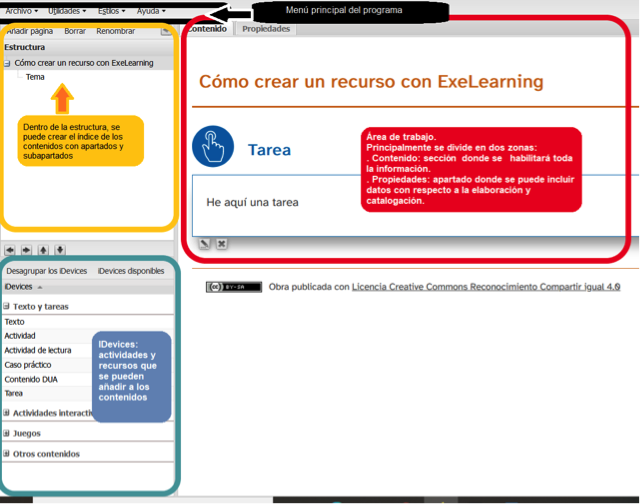
Task: Add the Tarea iDevice from list
Action: point(13,393)
